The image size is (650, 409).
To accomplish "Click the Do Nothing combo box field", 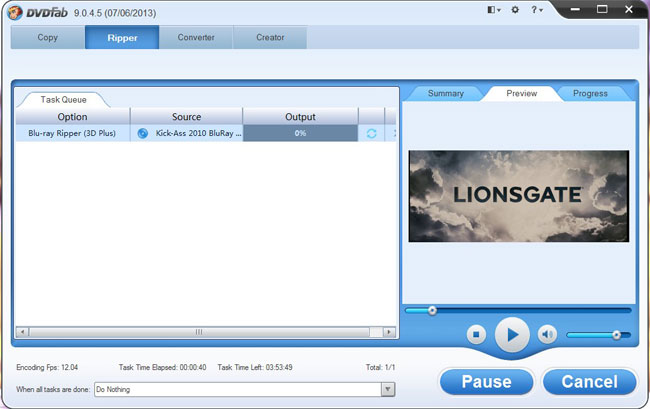I will pyautogui.click(x=245, y=389).
